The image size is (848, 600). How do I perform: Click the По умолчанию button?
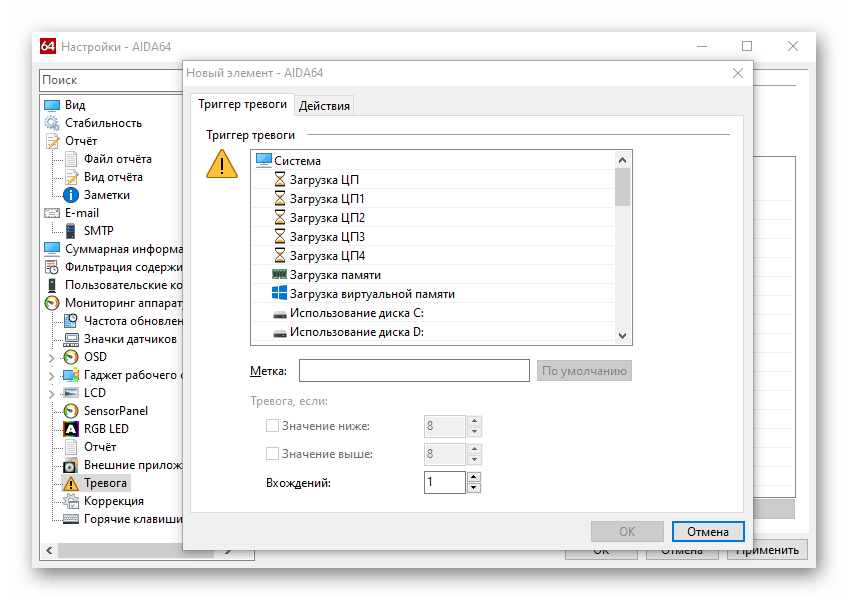pos(584,371)
